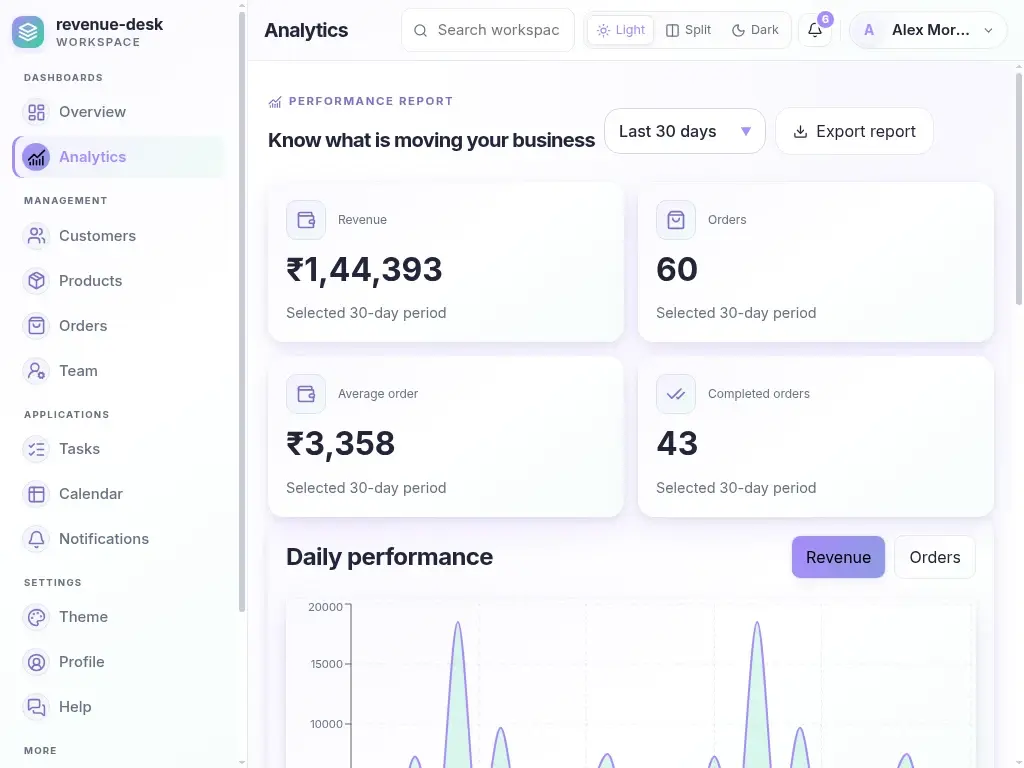Click the Performance Report chart icon
The width and height of the screenshot is (1024, 768).
tap(275, 102)
